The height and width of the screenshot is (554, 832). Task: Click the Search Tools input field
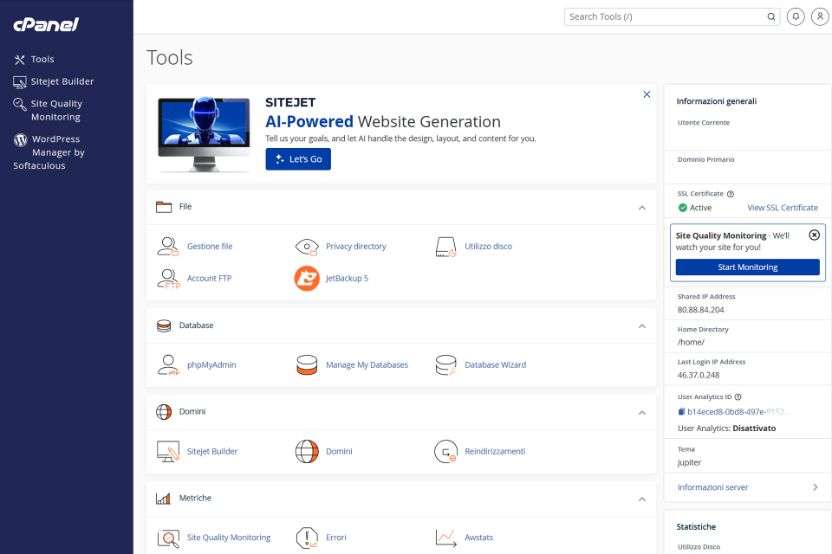click(672, 17)
